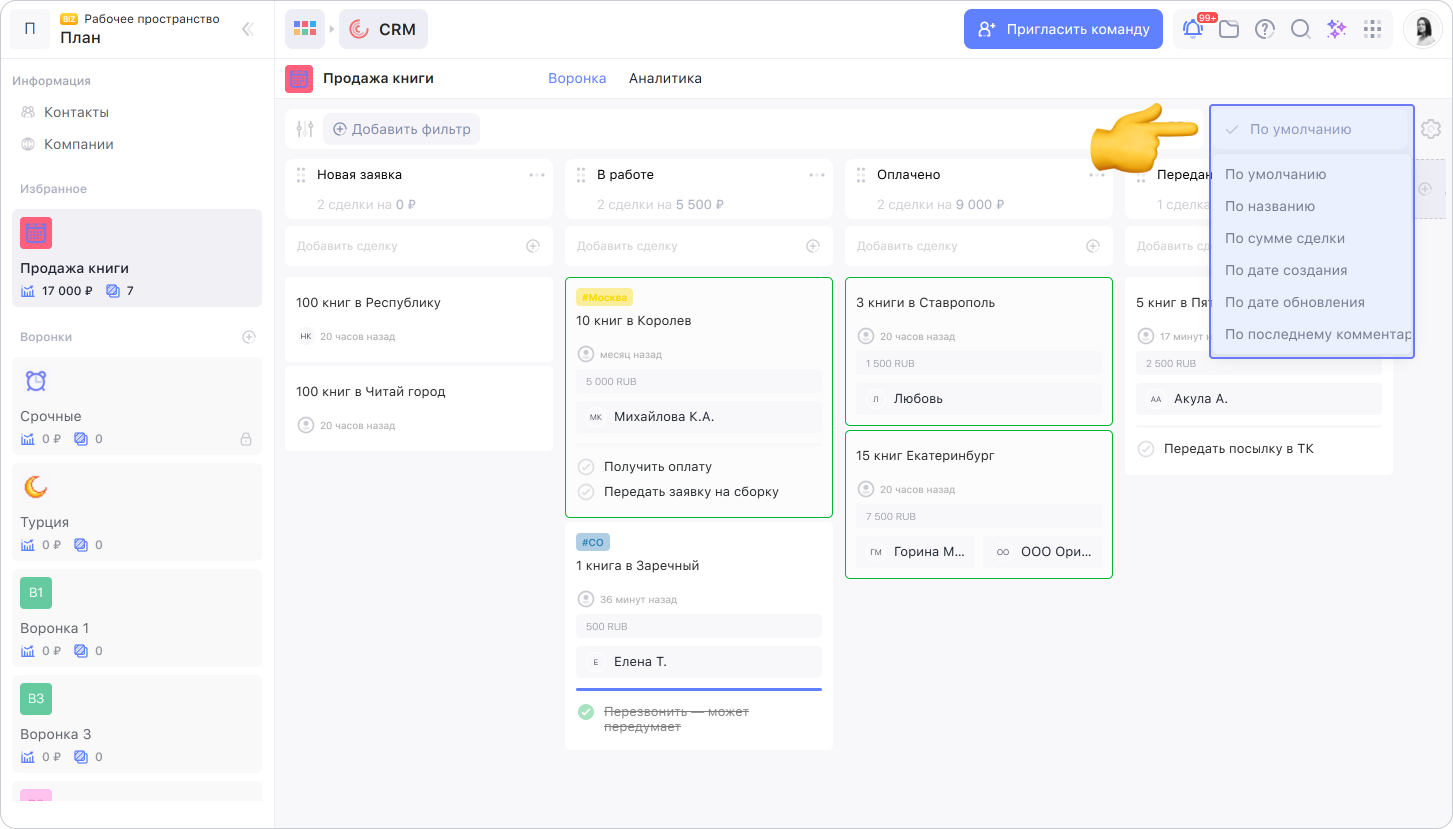Open the apps grid icon beside CRM
The image size is (1453, 829).
tap(305, 29)
